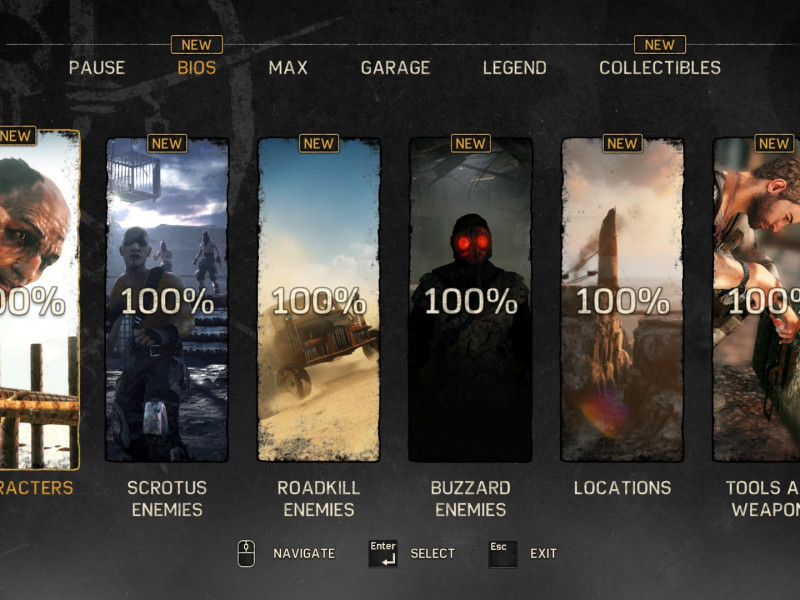Go to the GARAGE tab
The width and height of the screenshot is (800, 600).
[395, 68]
